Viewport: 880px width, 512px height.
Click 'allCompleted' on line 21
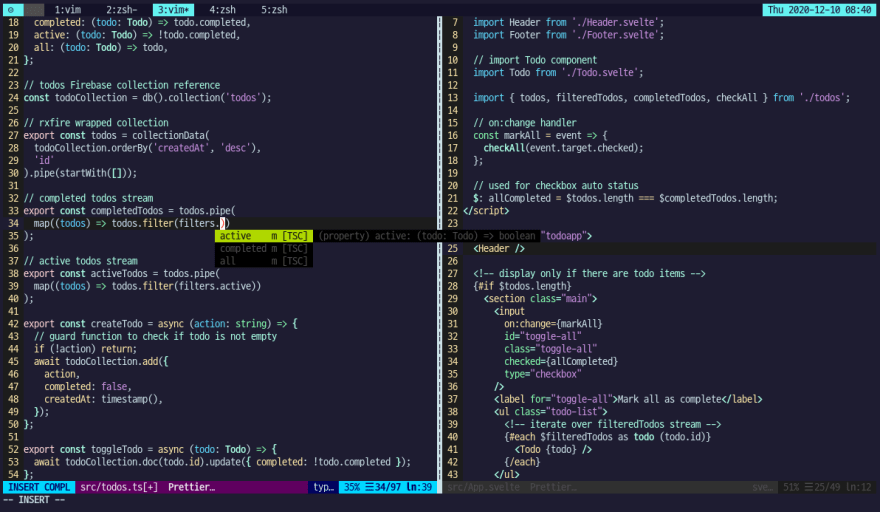click(x=519, y=198)
